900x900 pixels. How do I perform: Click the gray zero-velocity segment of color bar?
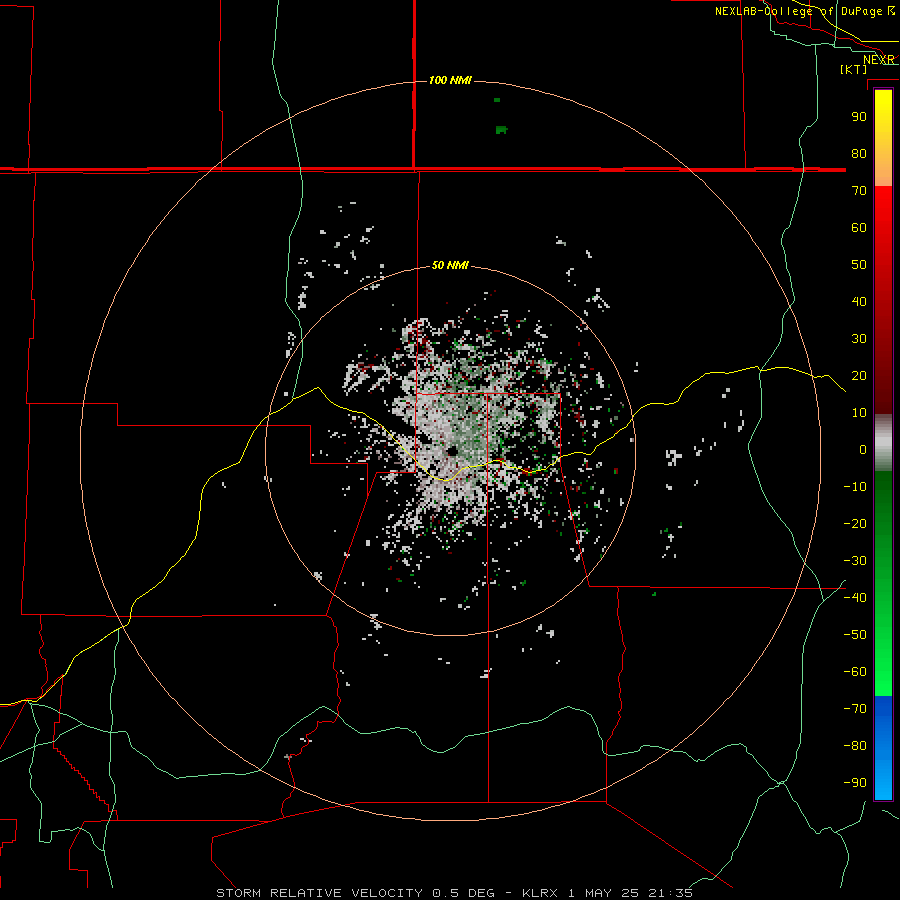coord(883,443)
